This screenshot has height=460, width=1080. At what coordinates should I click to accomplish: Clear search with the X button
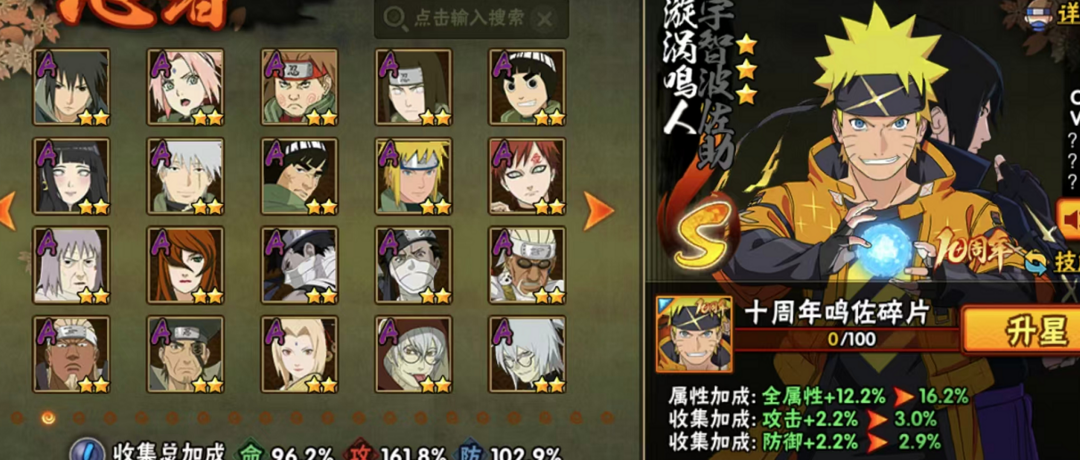[544, 19]
